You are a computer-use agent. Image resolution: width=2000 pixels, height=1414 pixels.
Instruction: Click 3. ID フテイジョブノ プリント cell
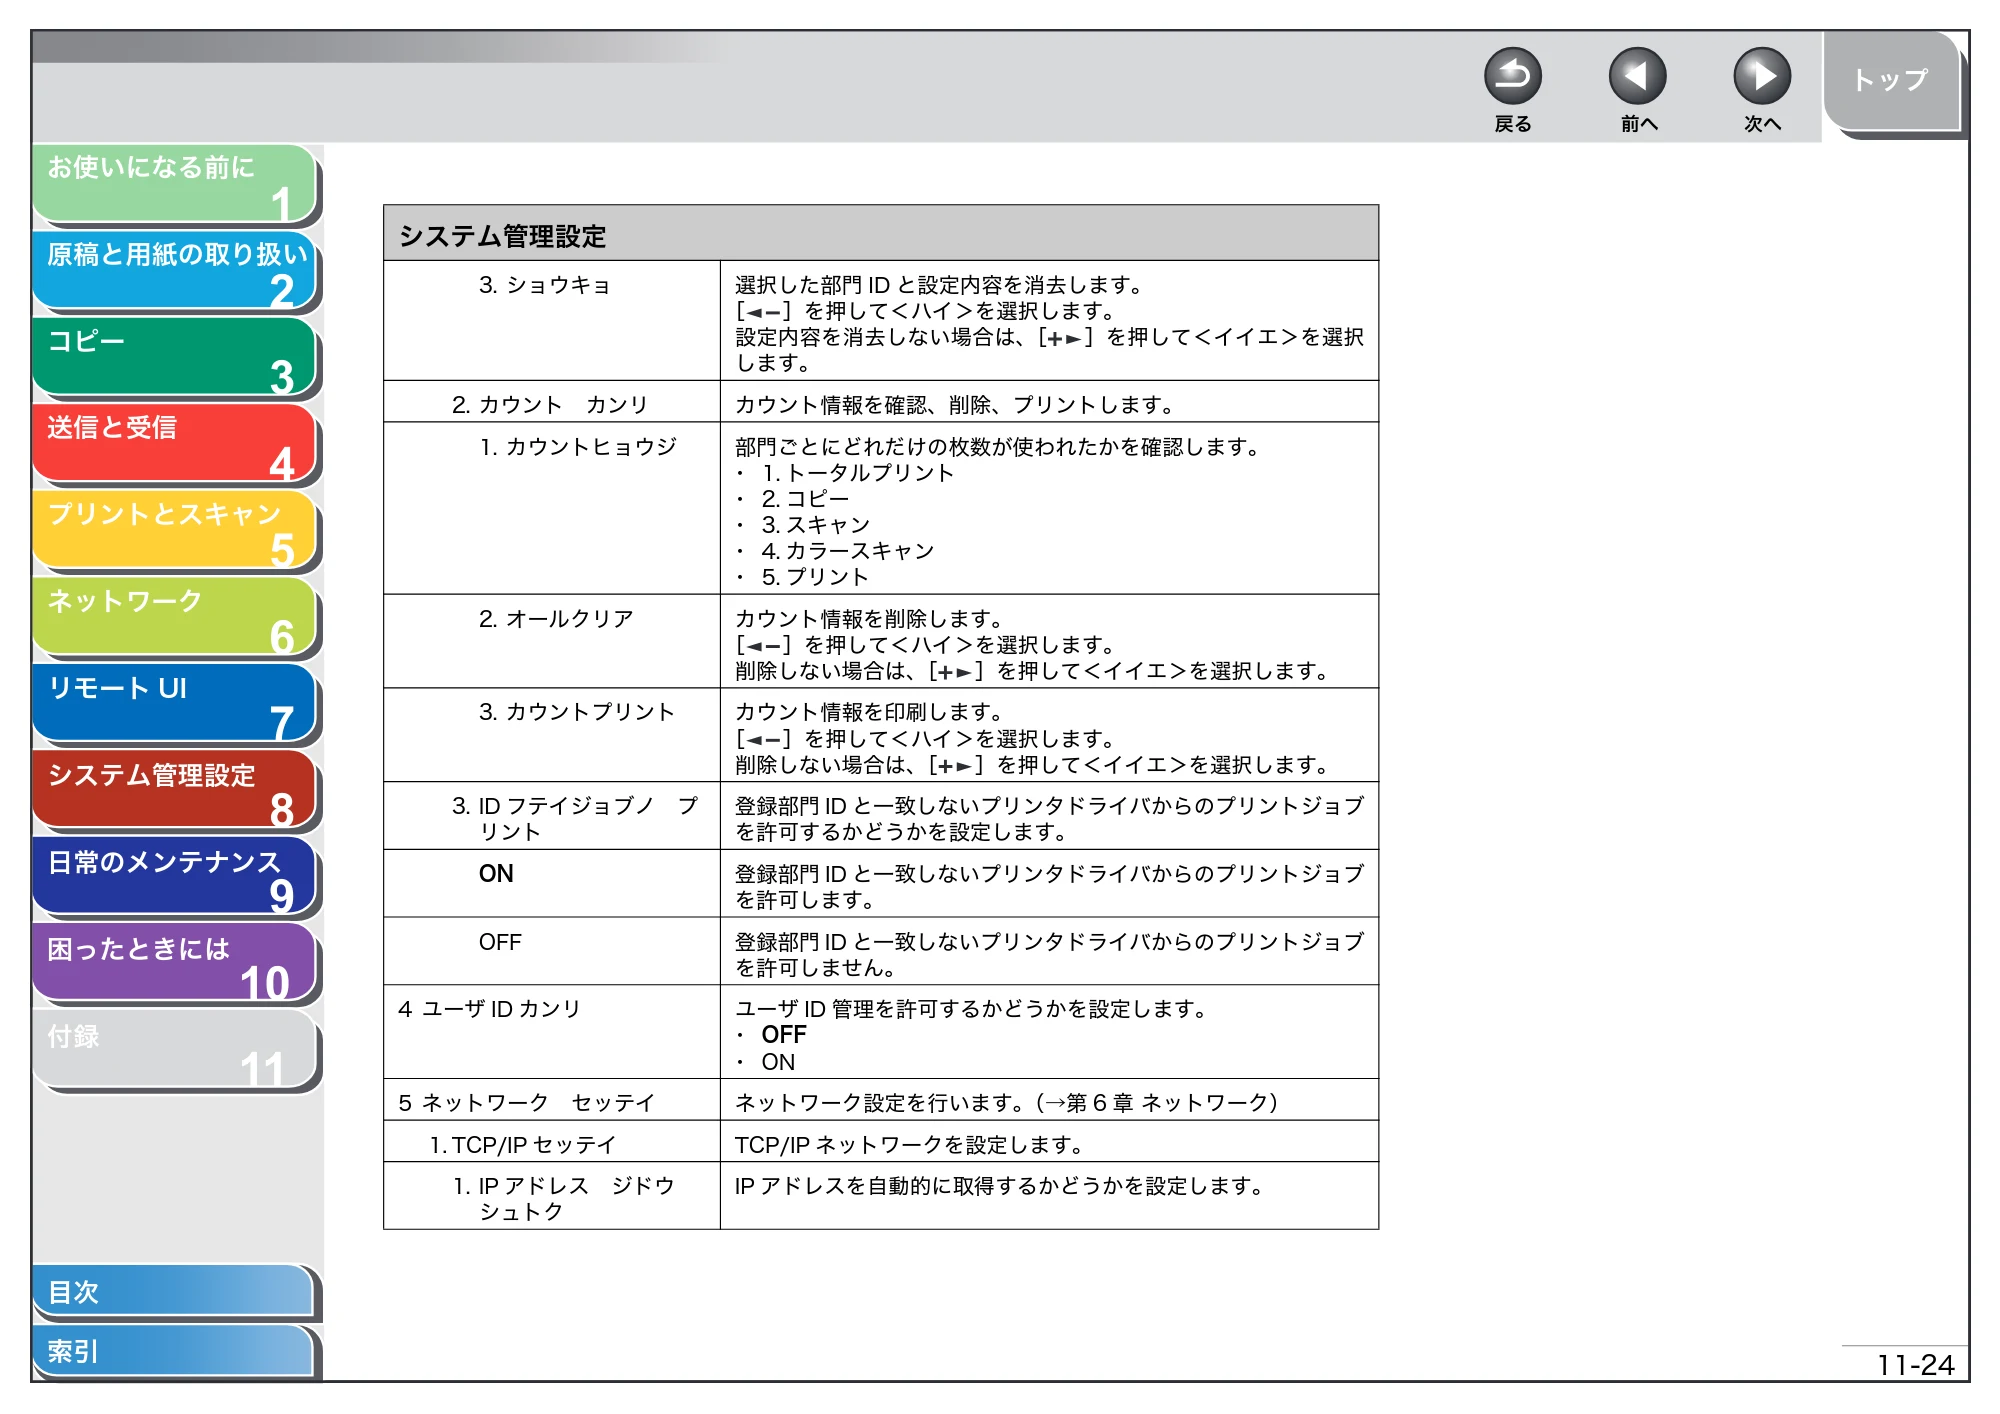click(x=552, y=816)
